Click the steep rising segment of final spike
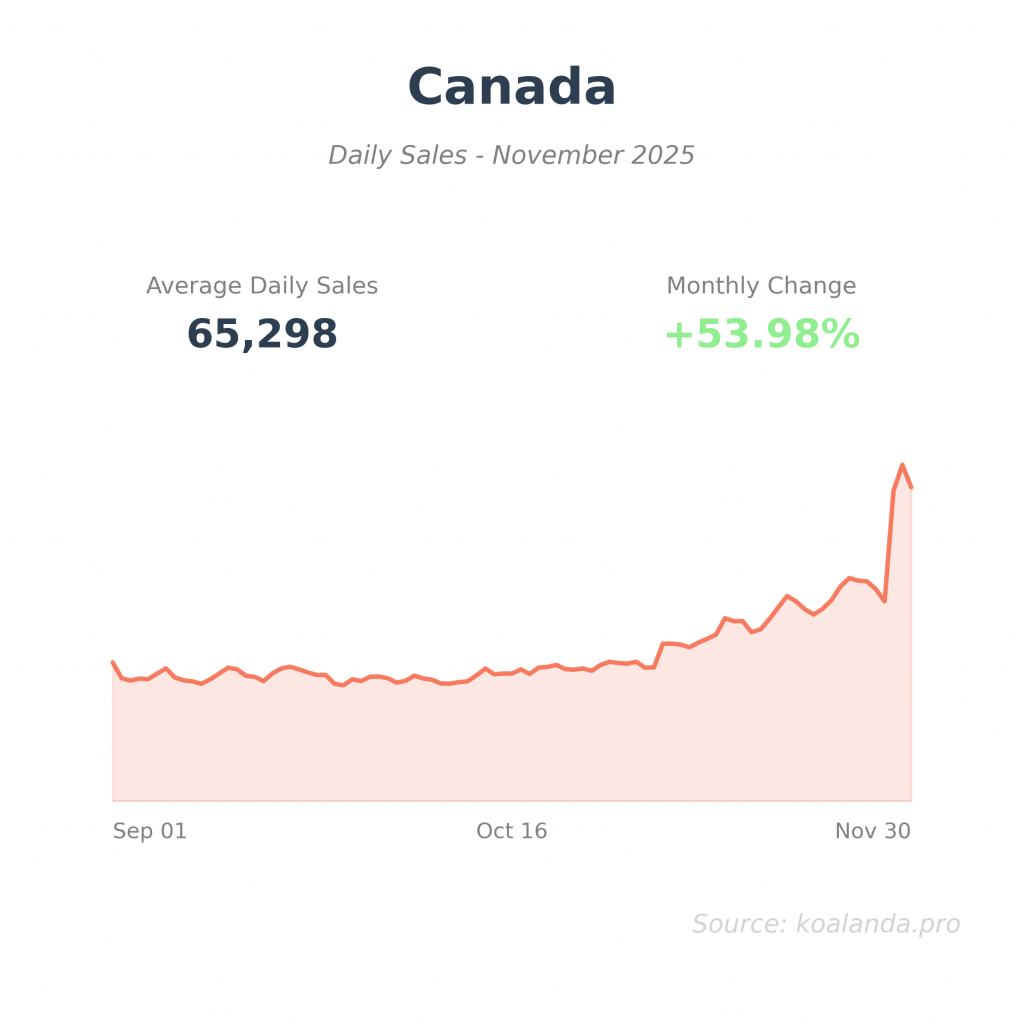The height and width of the screenshot is (1024, 1024). pos(889,545)
